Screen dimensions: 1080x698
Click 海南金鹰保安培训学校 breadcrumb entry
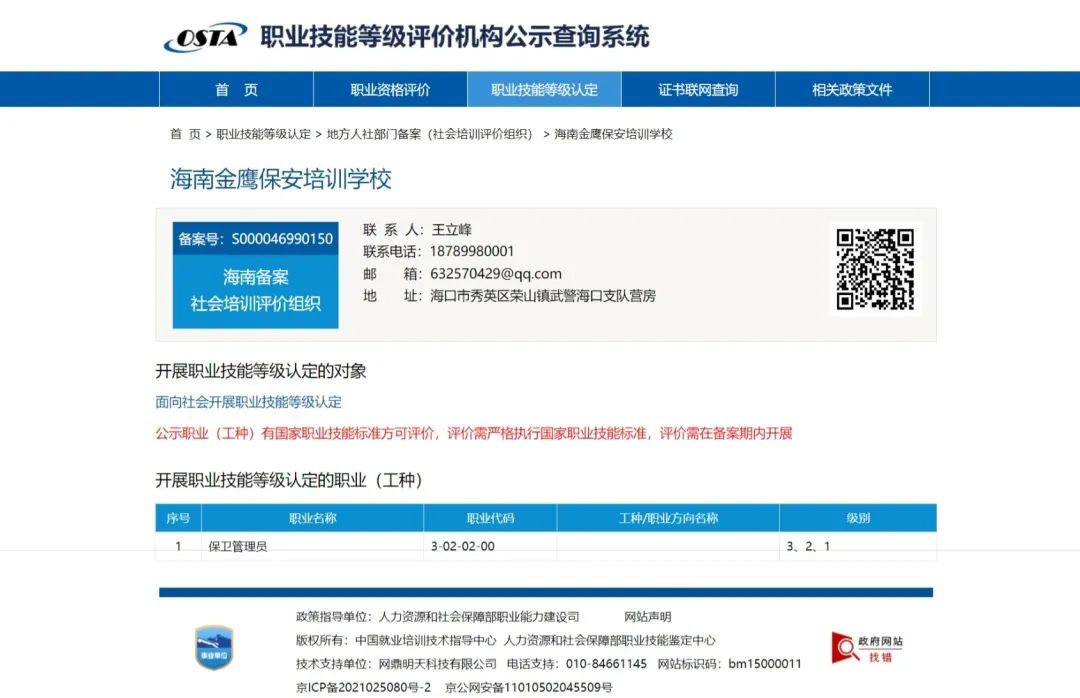click(x=613, y=134)
